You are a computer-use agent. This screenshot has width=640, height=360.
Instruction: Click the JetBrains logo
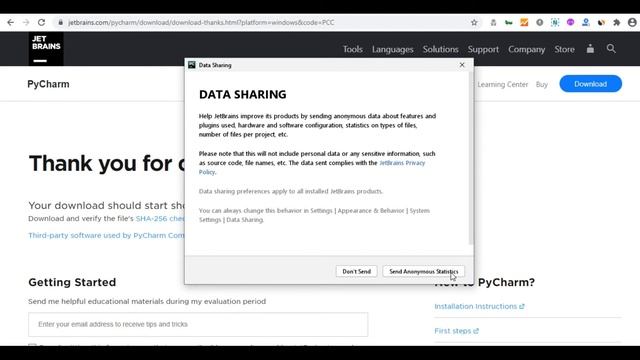click(x=46, y=49)
